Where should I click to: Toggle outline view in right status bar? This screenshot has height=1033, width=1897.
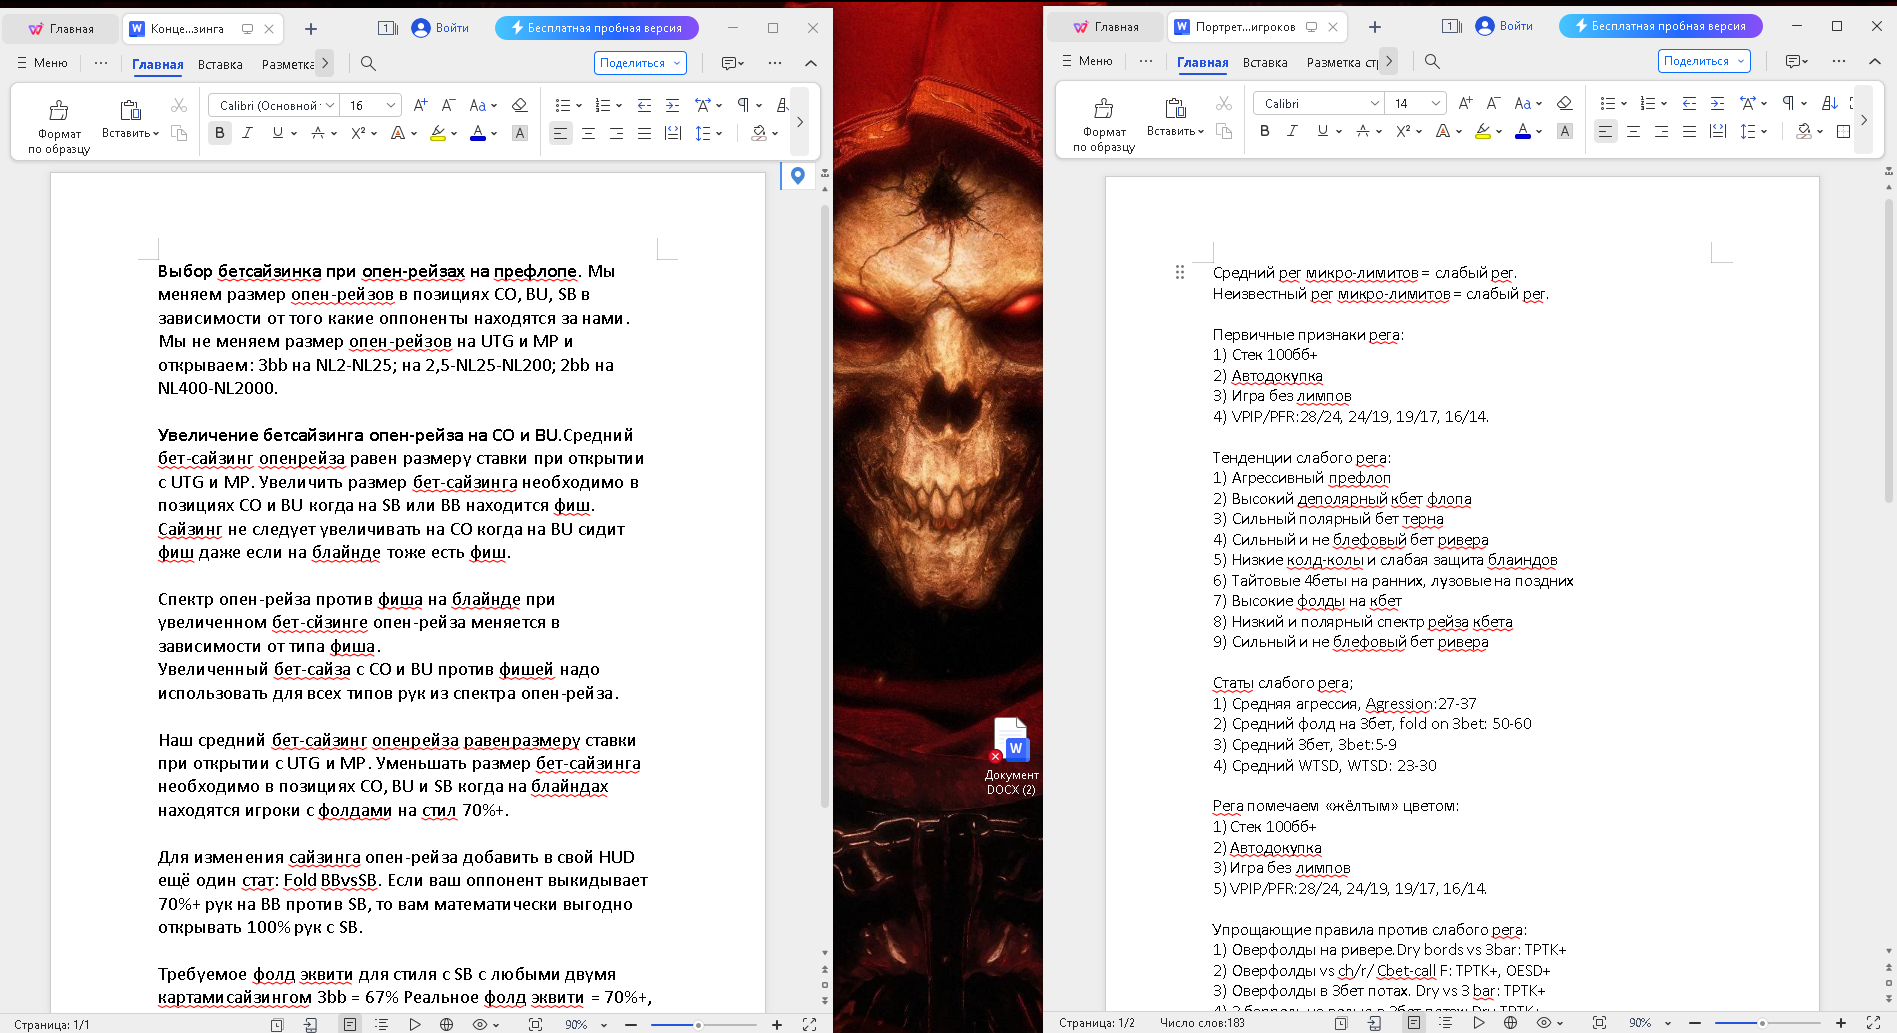click(1445, 1022)
